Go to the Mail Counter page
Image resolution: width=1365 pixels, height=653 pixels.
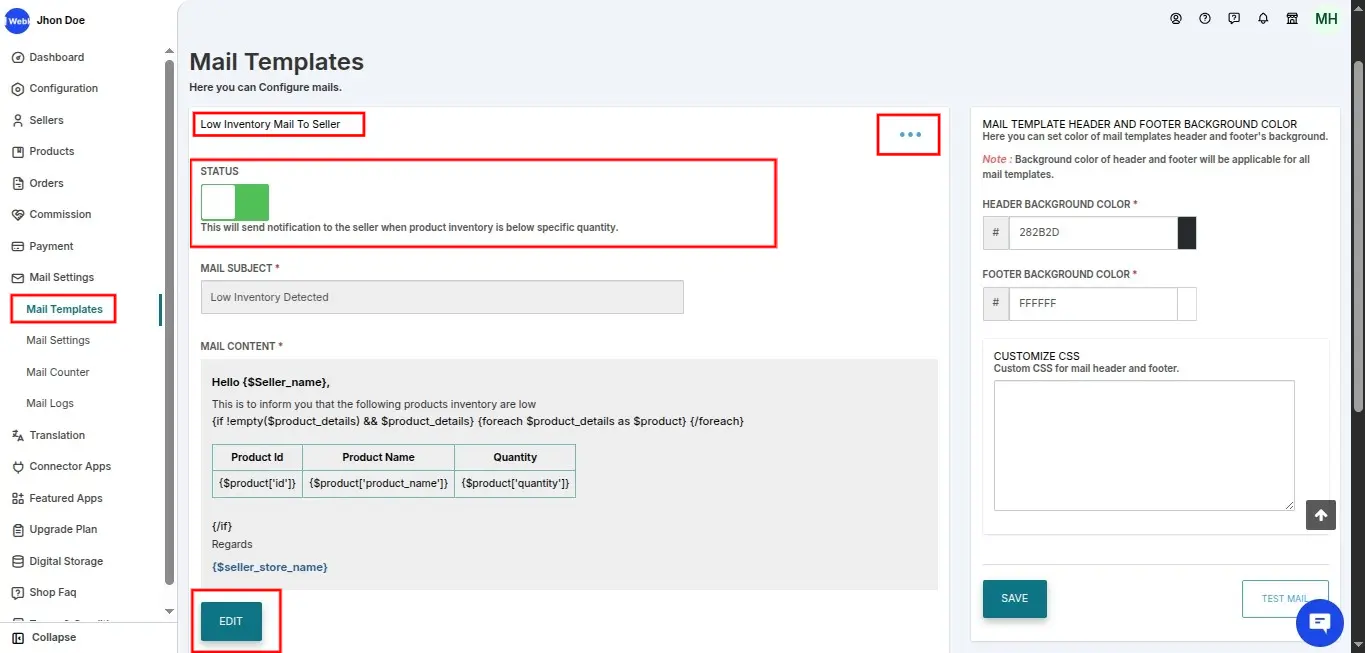[56, 371]
